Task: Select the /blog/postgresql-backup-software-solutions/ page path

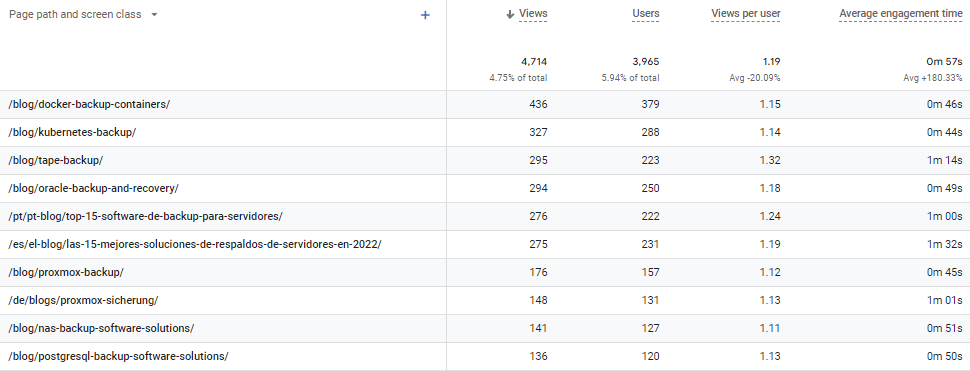Action: 118,356
